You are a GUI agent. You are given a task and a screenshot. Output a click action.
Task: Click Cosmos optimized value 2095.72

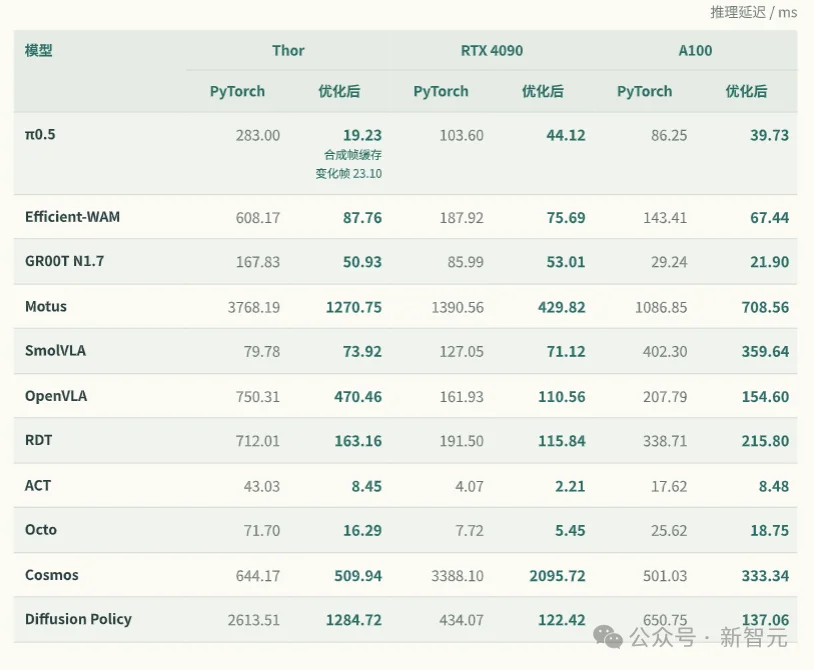point(557,576)
